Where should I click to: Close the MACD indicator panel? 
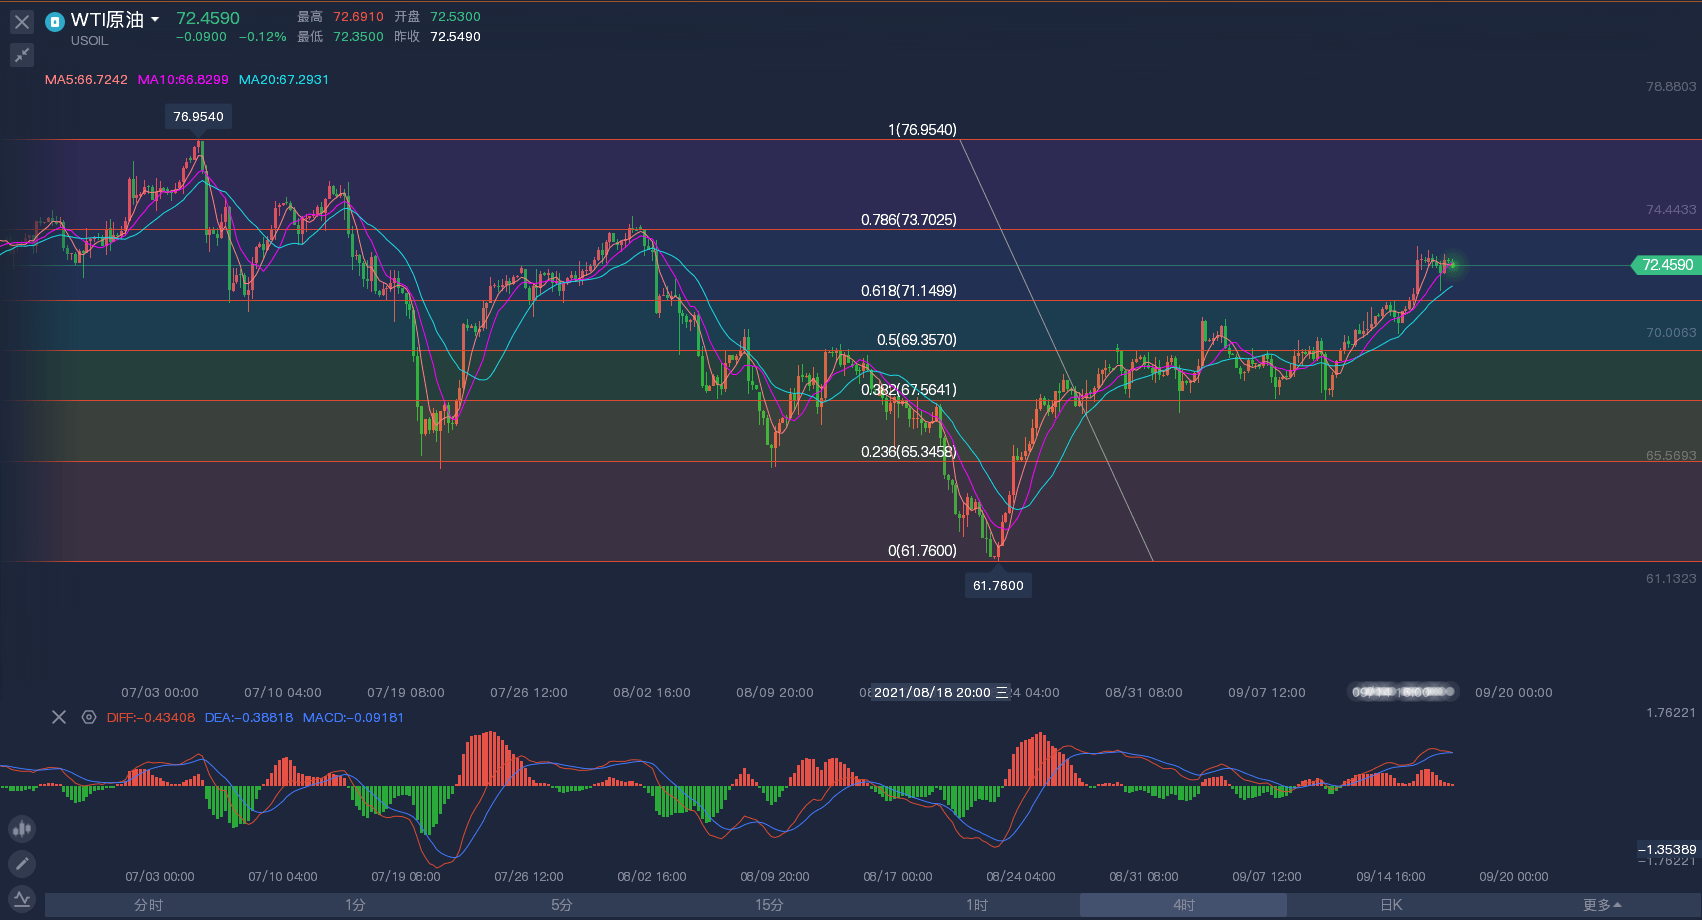(59, 717)
